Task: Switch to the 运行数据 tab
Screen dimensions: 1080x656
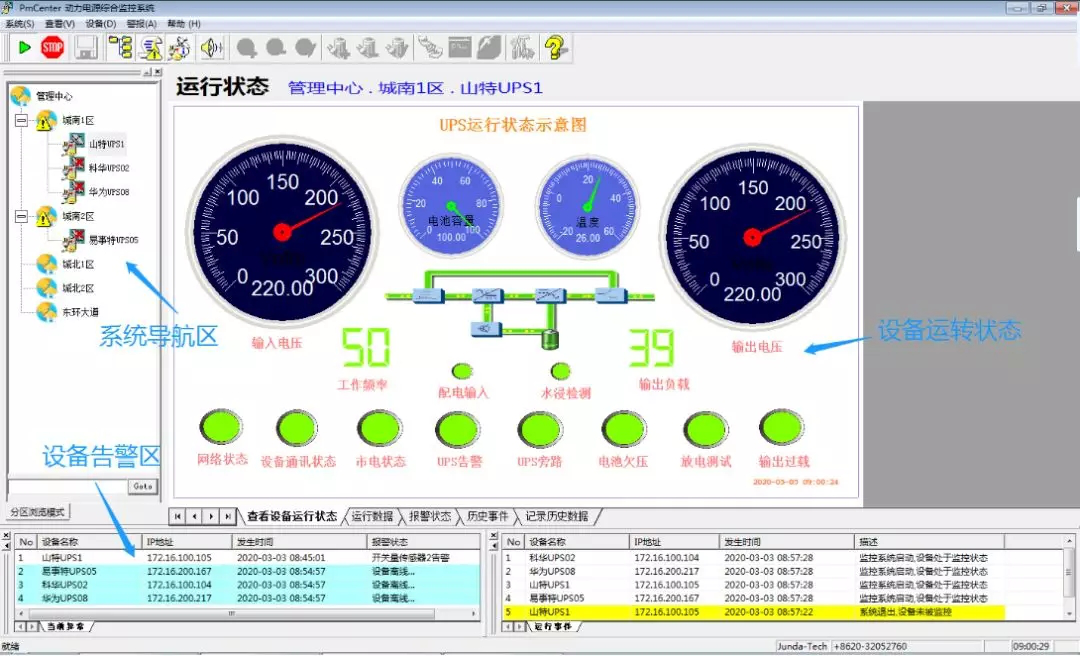Action: click(372, 517)
